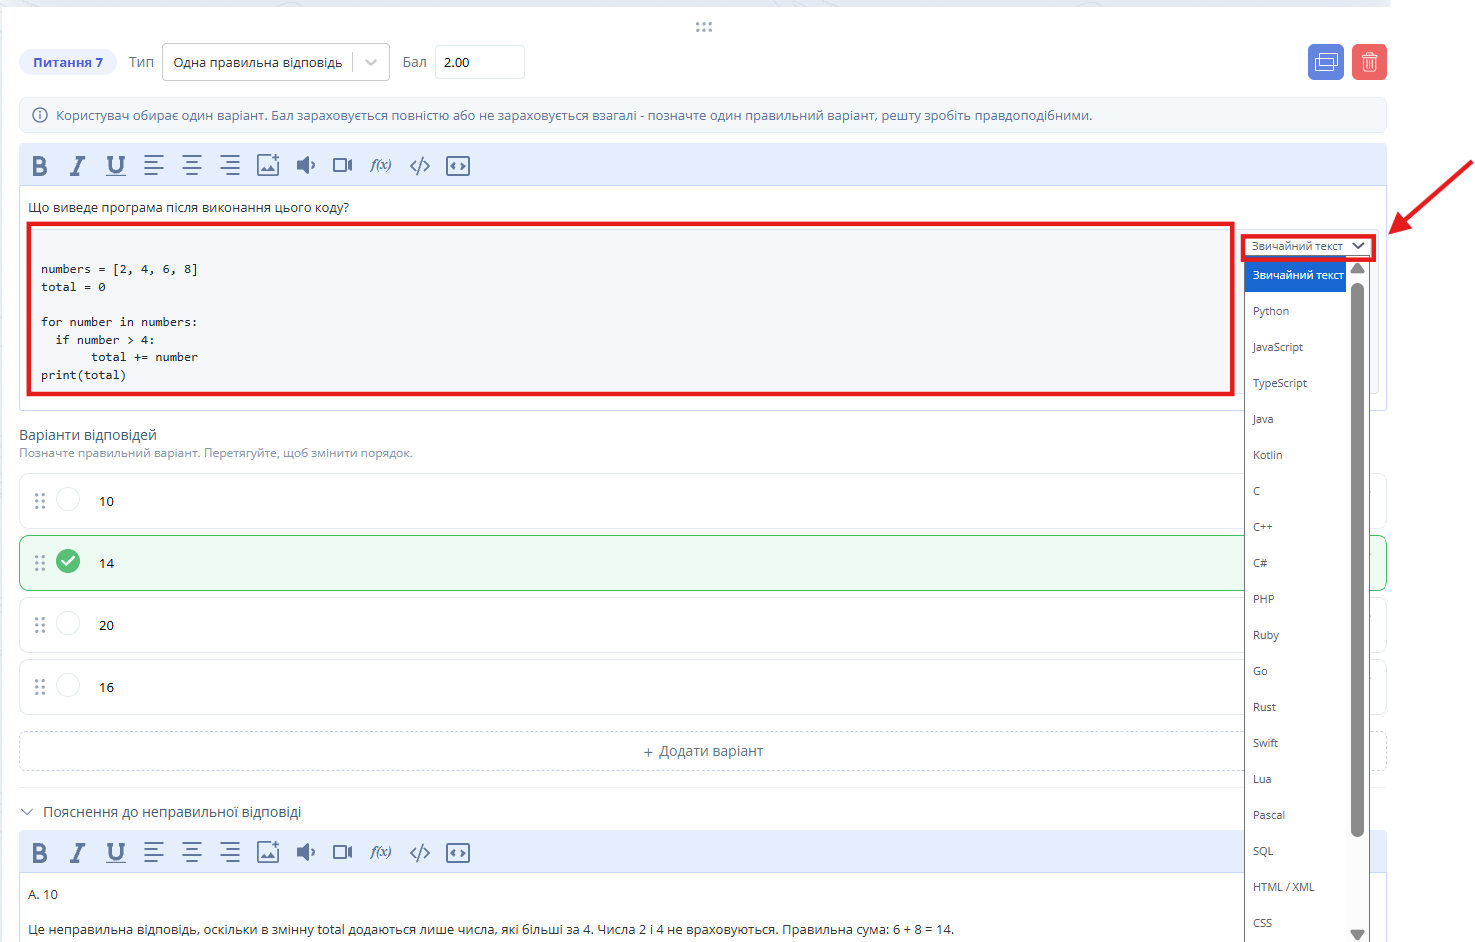Screen dimensions: 1475x942
Task: Pick TypeScript as the code language
Action: pos(1296,383)
